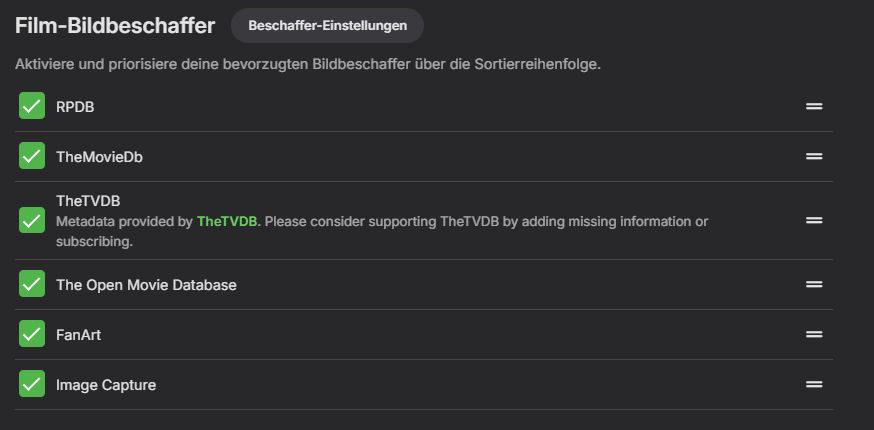Screen dimensions: 874x430
Task: Toggle the Image Capture checkbox
Action: 32,384
